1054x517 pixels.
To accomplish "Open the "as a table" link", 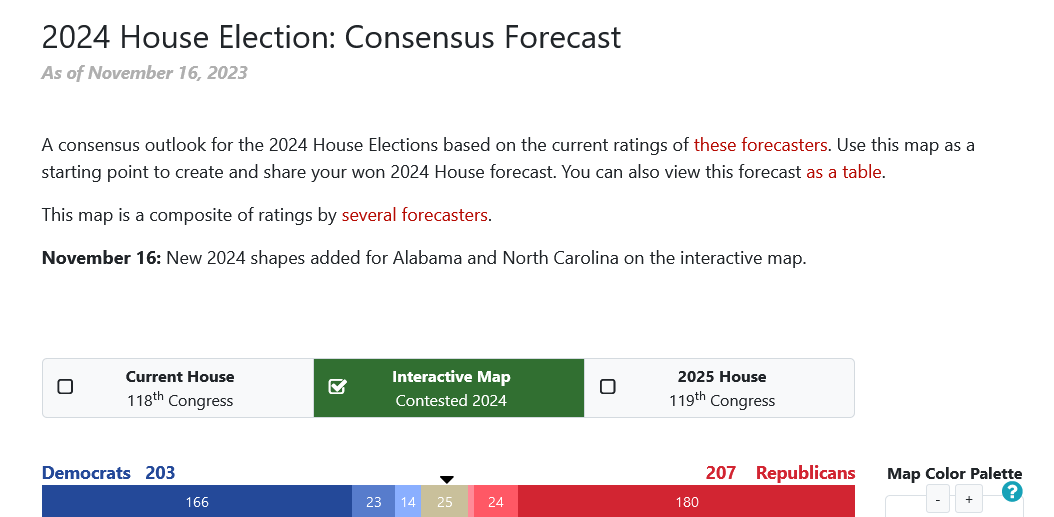I will click(x=844, y=171).
